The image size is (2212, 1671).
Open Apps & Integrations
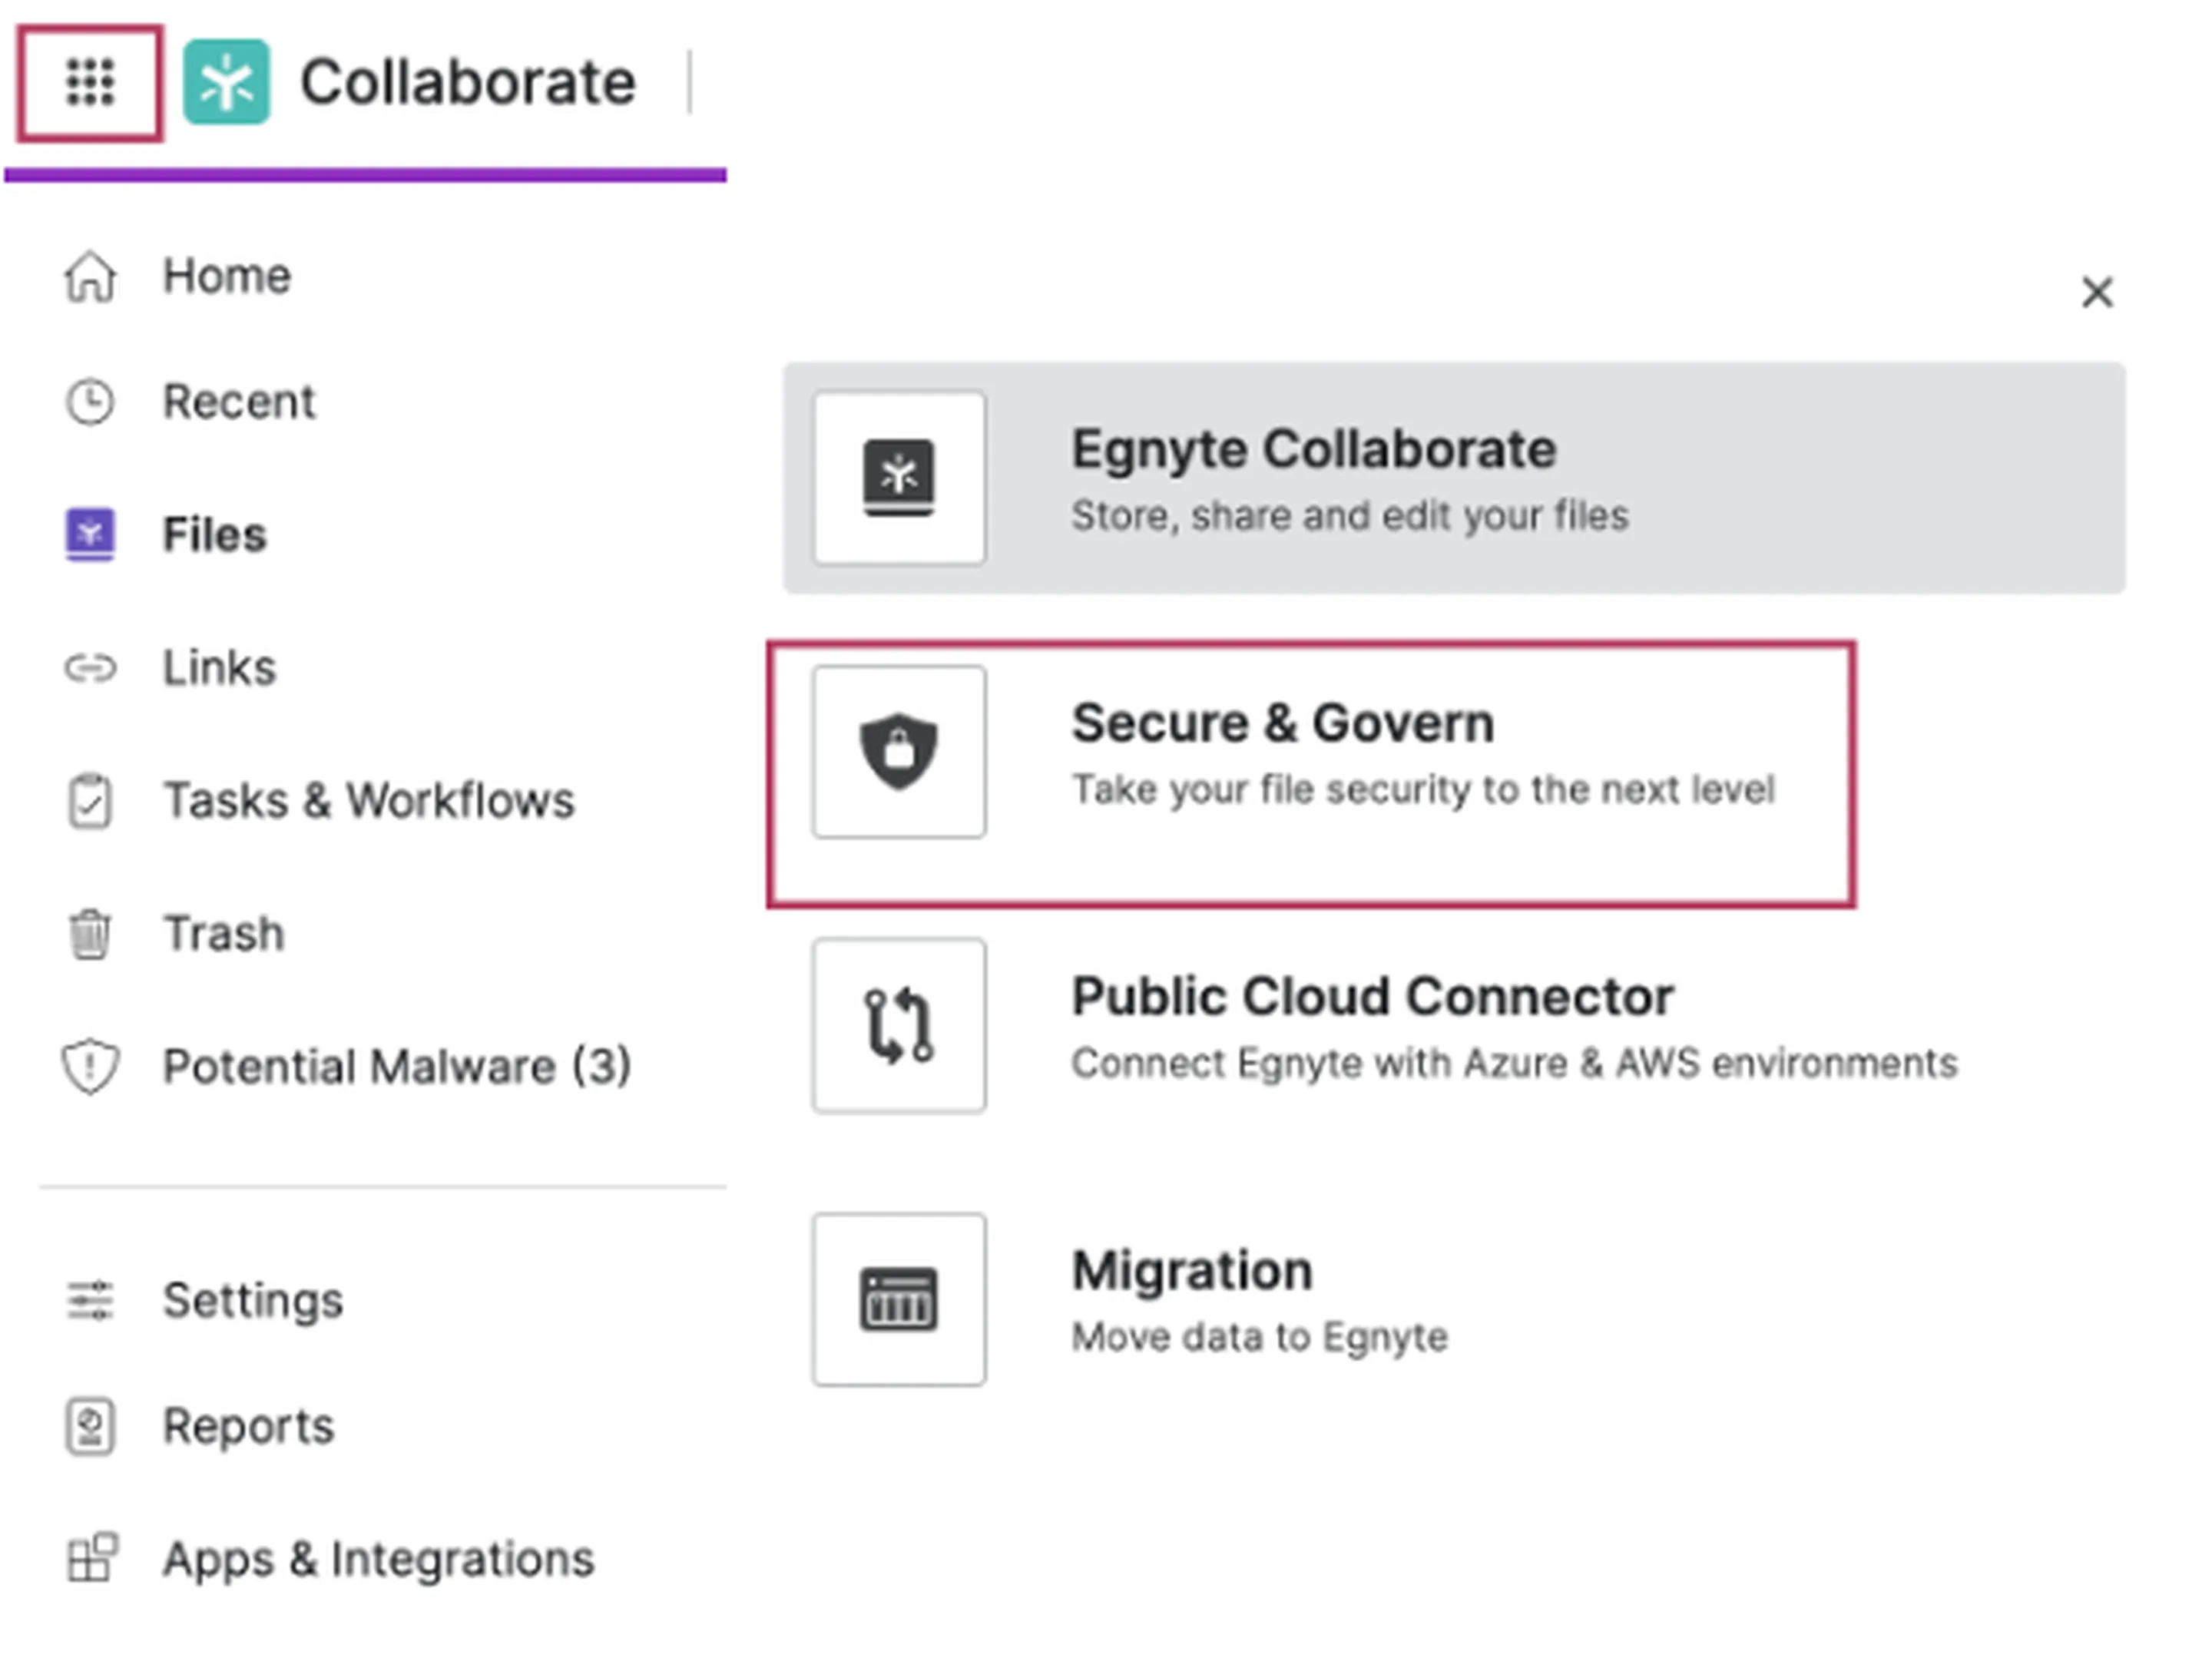378,1559
